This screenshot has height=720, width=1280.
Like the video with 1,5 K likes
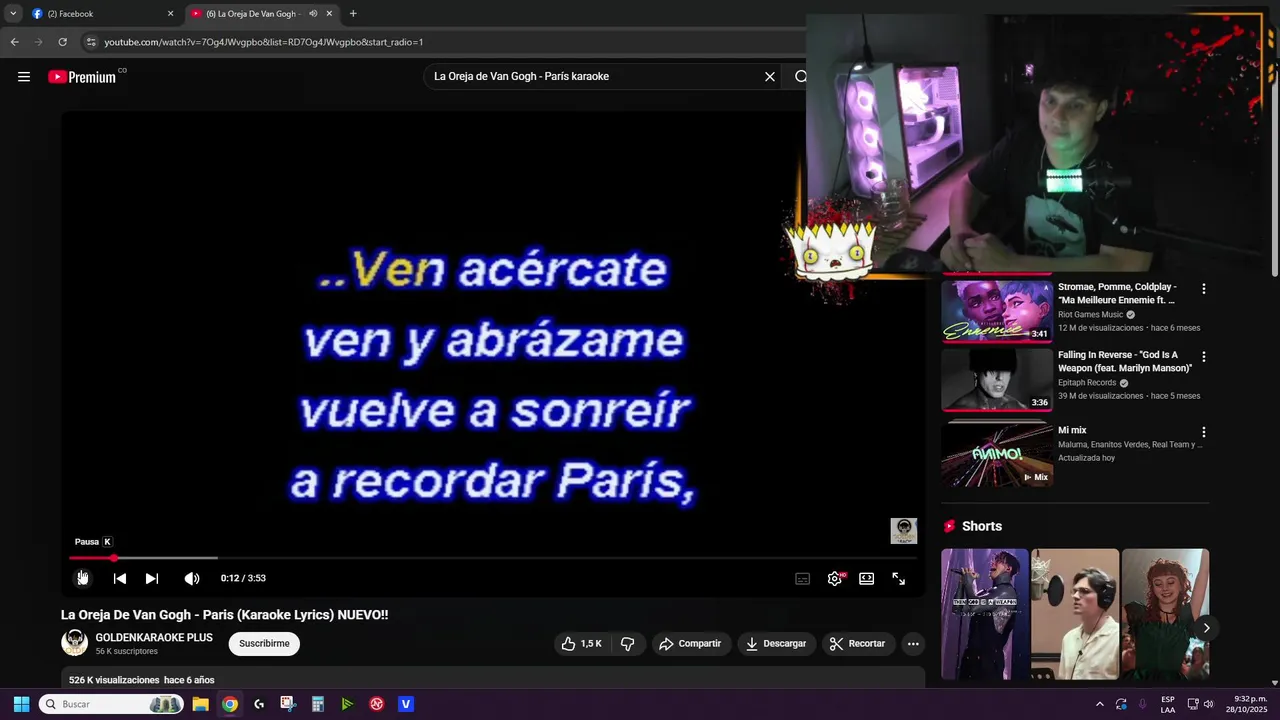(x=582, y=644)
